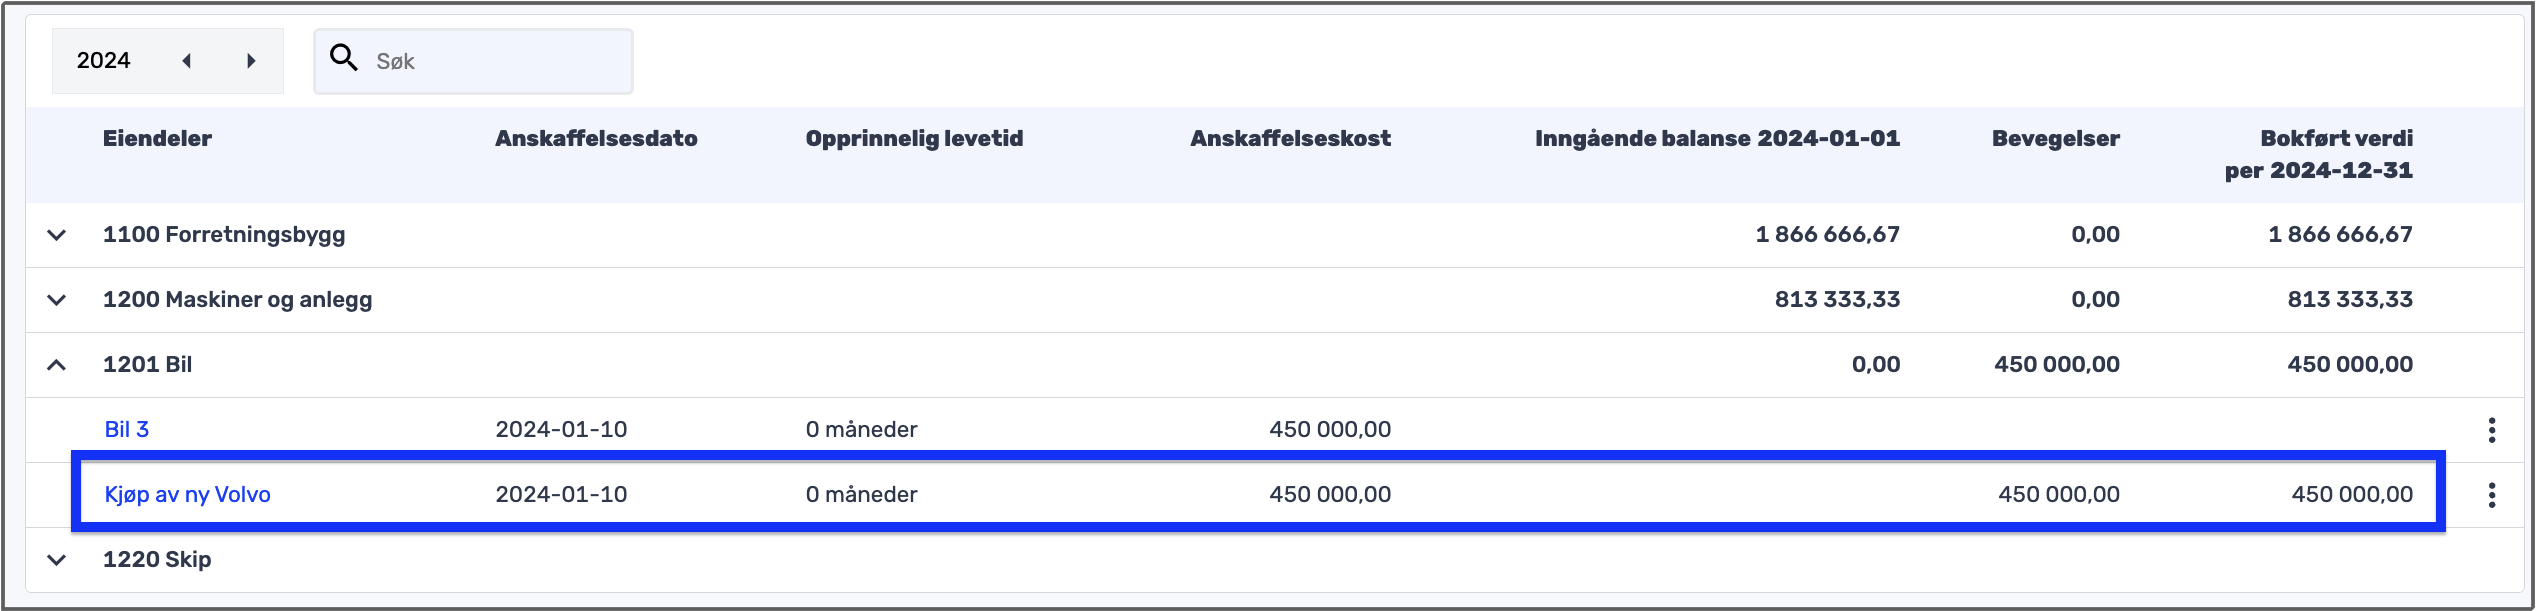This screenshot has height=611, width=2536.
Task: Click the Anskaffelsesdato column header
Action: pyautogui.click(x=596, y=139)
